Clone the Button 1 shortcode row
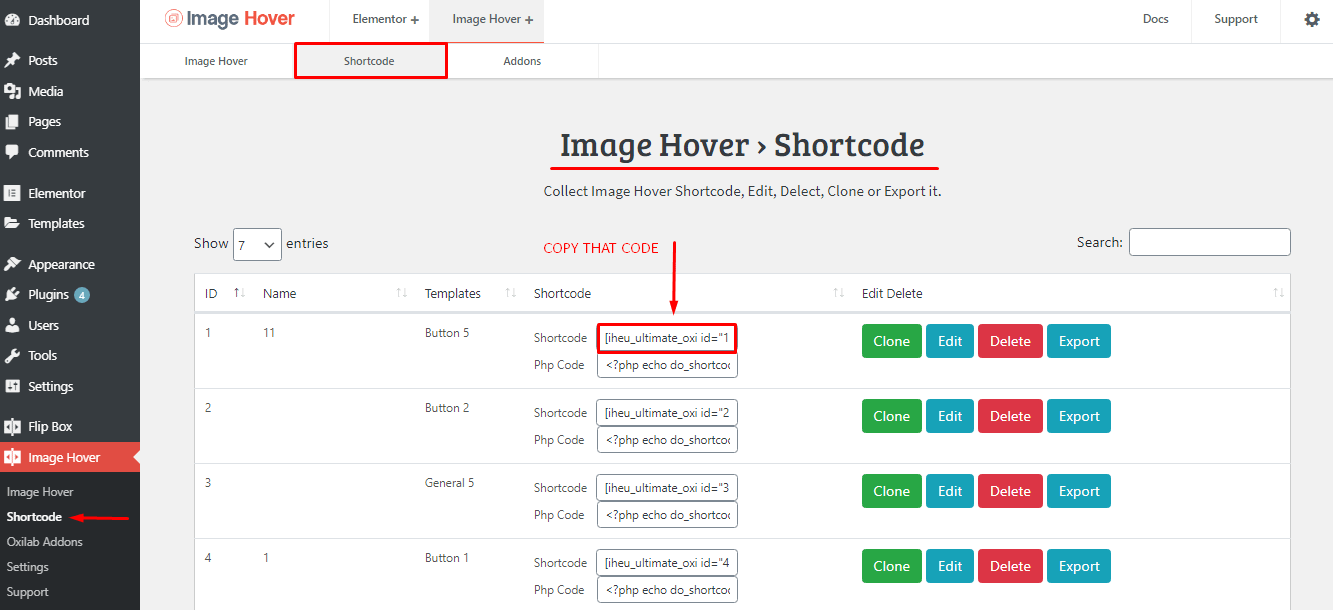The image size is (1333, 610). (891, 566)
